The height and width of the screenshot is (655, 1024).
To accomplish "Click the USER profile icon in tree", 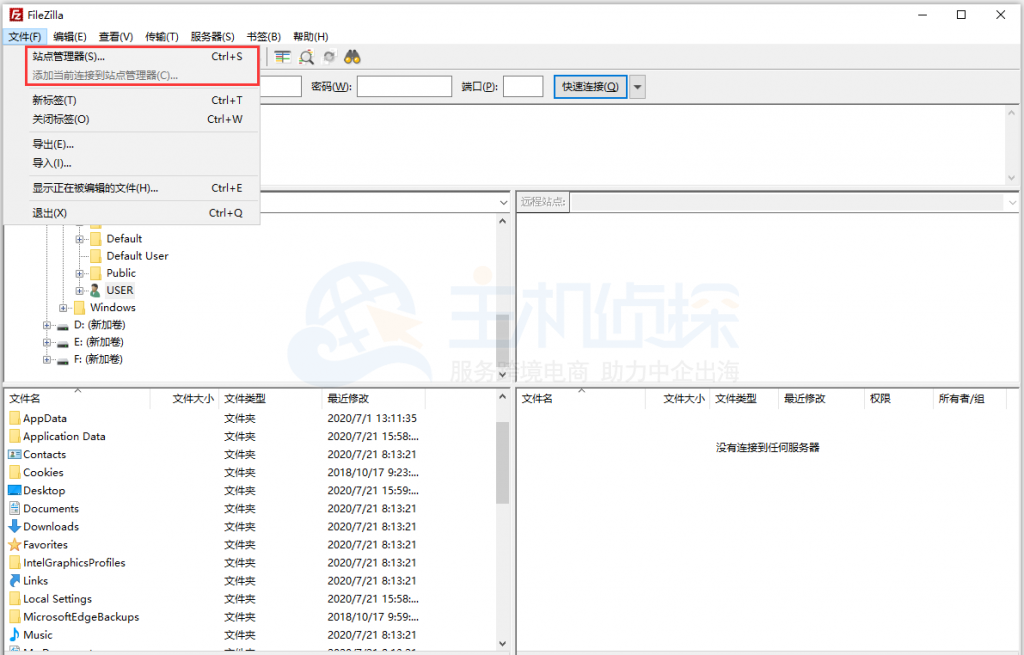I will click(x=96, y=290).
